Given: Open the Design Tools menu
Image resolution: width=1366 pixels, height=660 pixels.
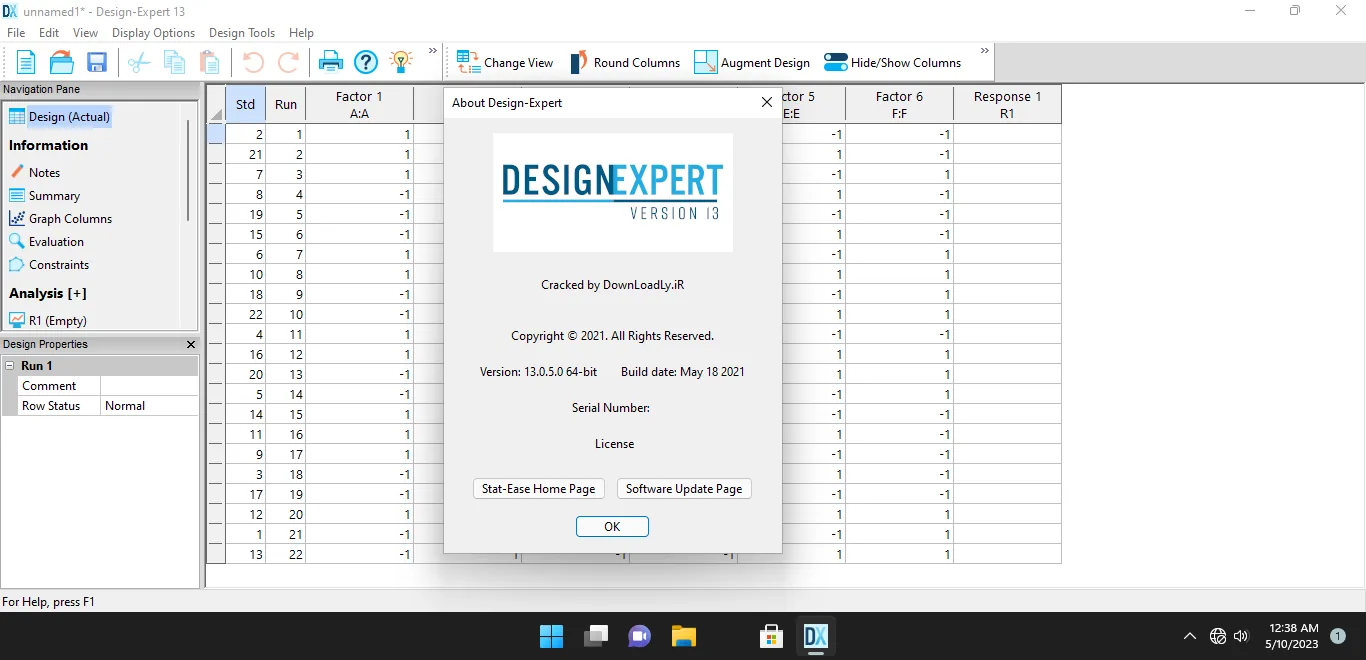Looking at the screenshot, I should point(242,33).
